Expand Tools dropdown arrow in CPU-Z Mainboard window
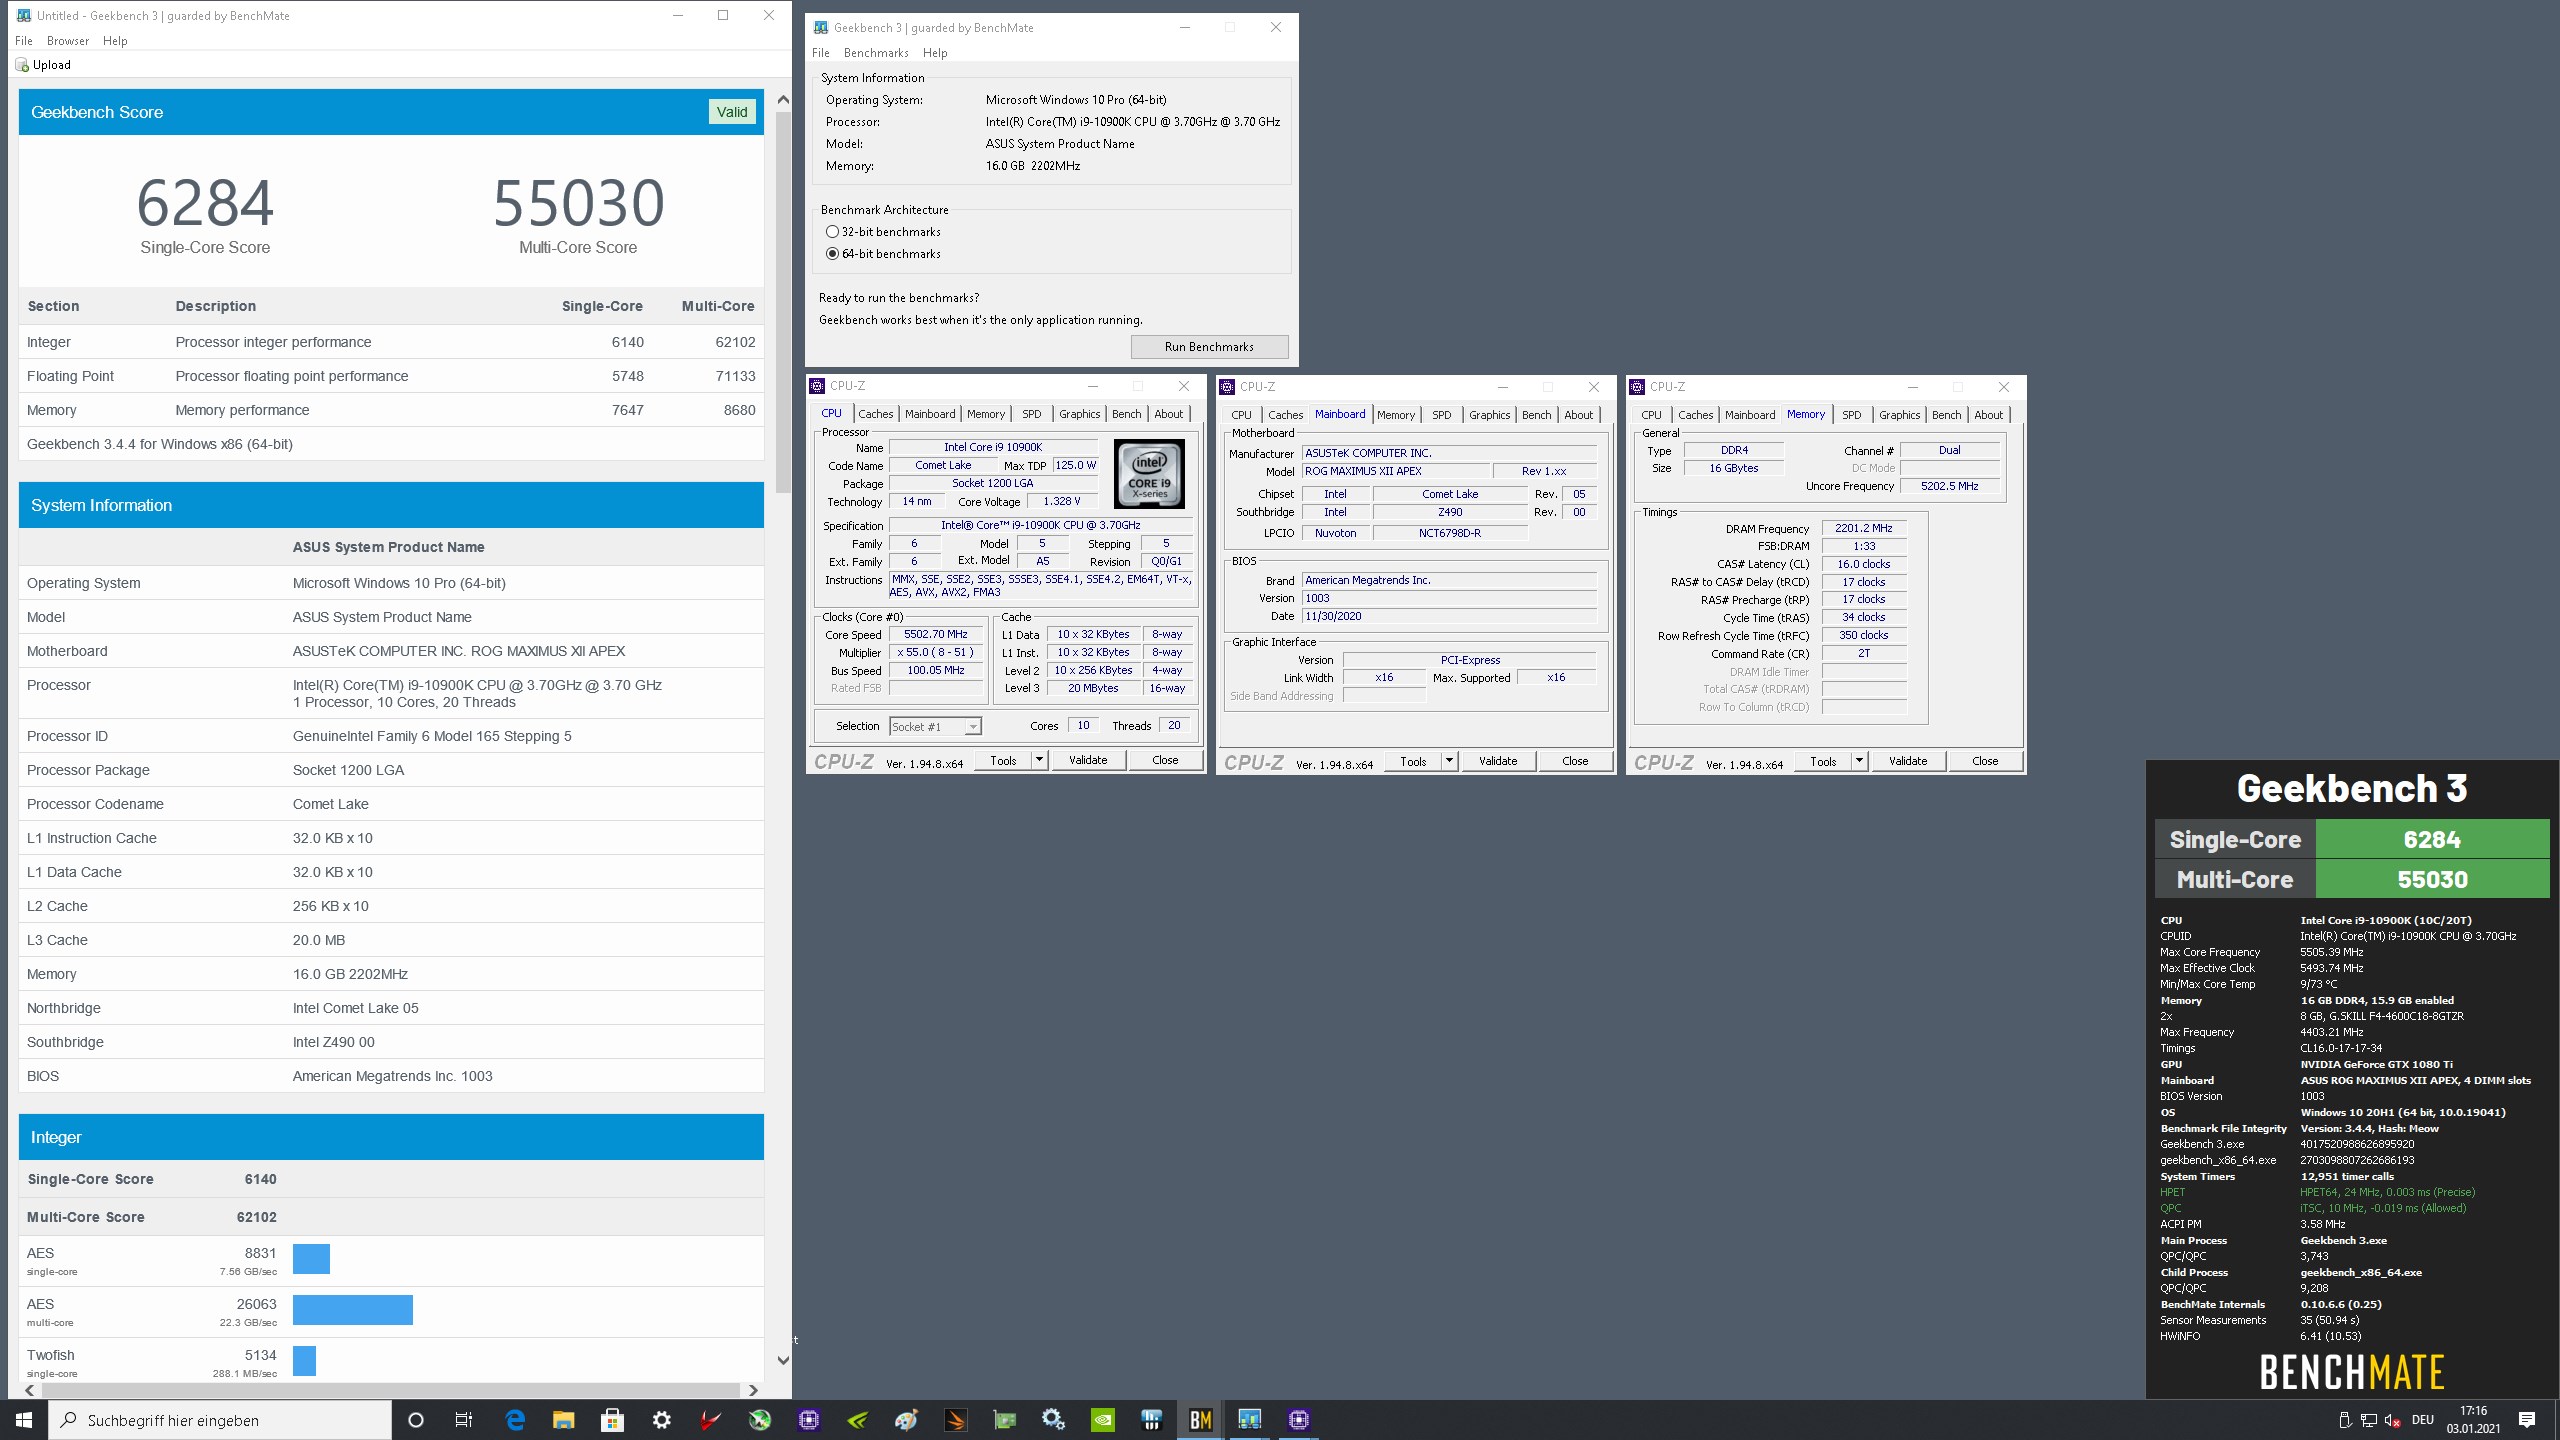 (x=1449, y=761)
